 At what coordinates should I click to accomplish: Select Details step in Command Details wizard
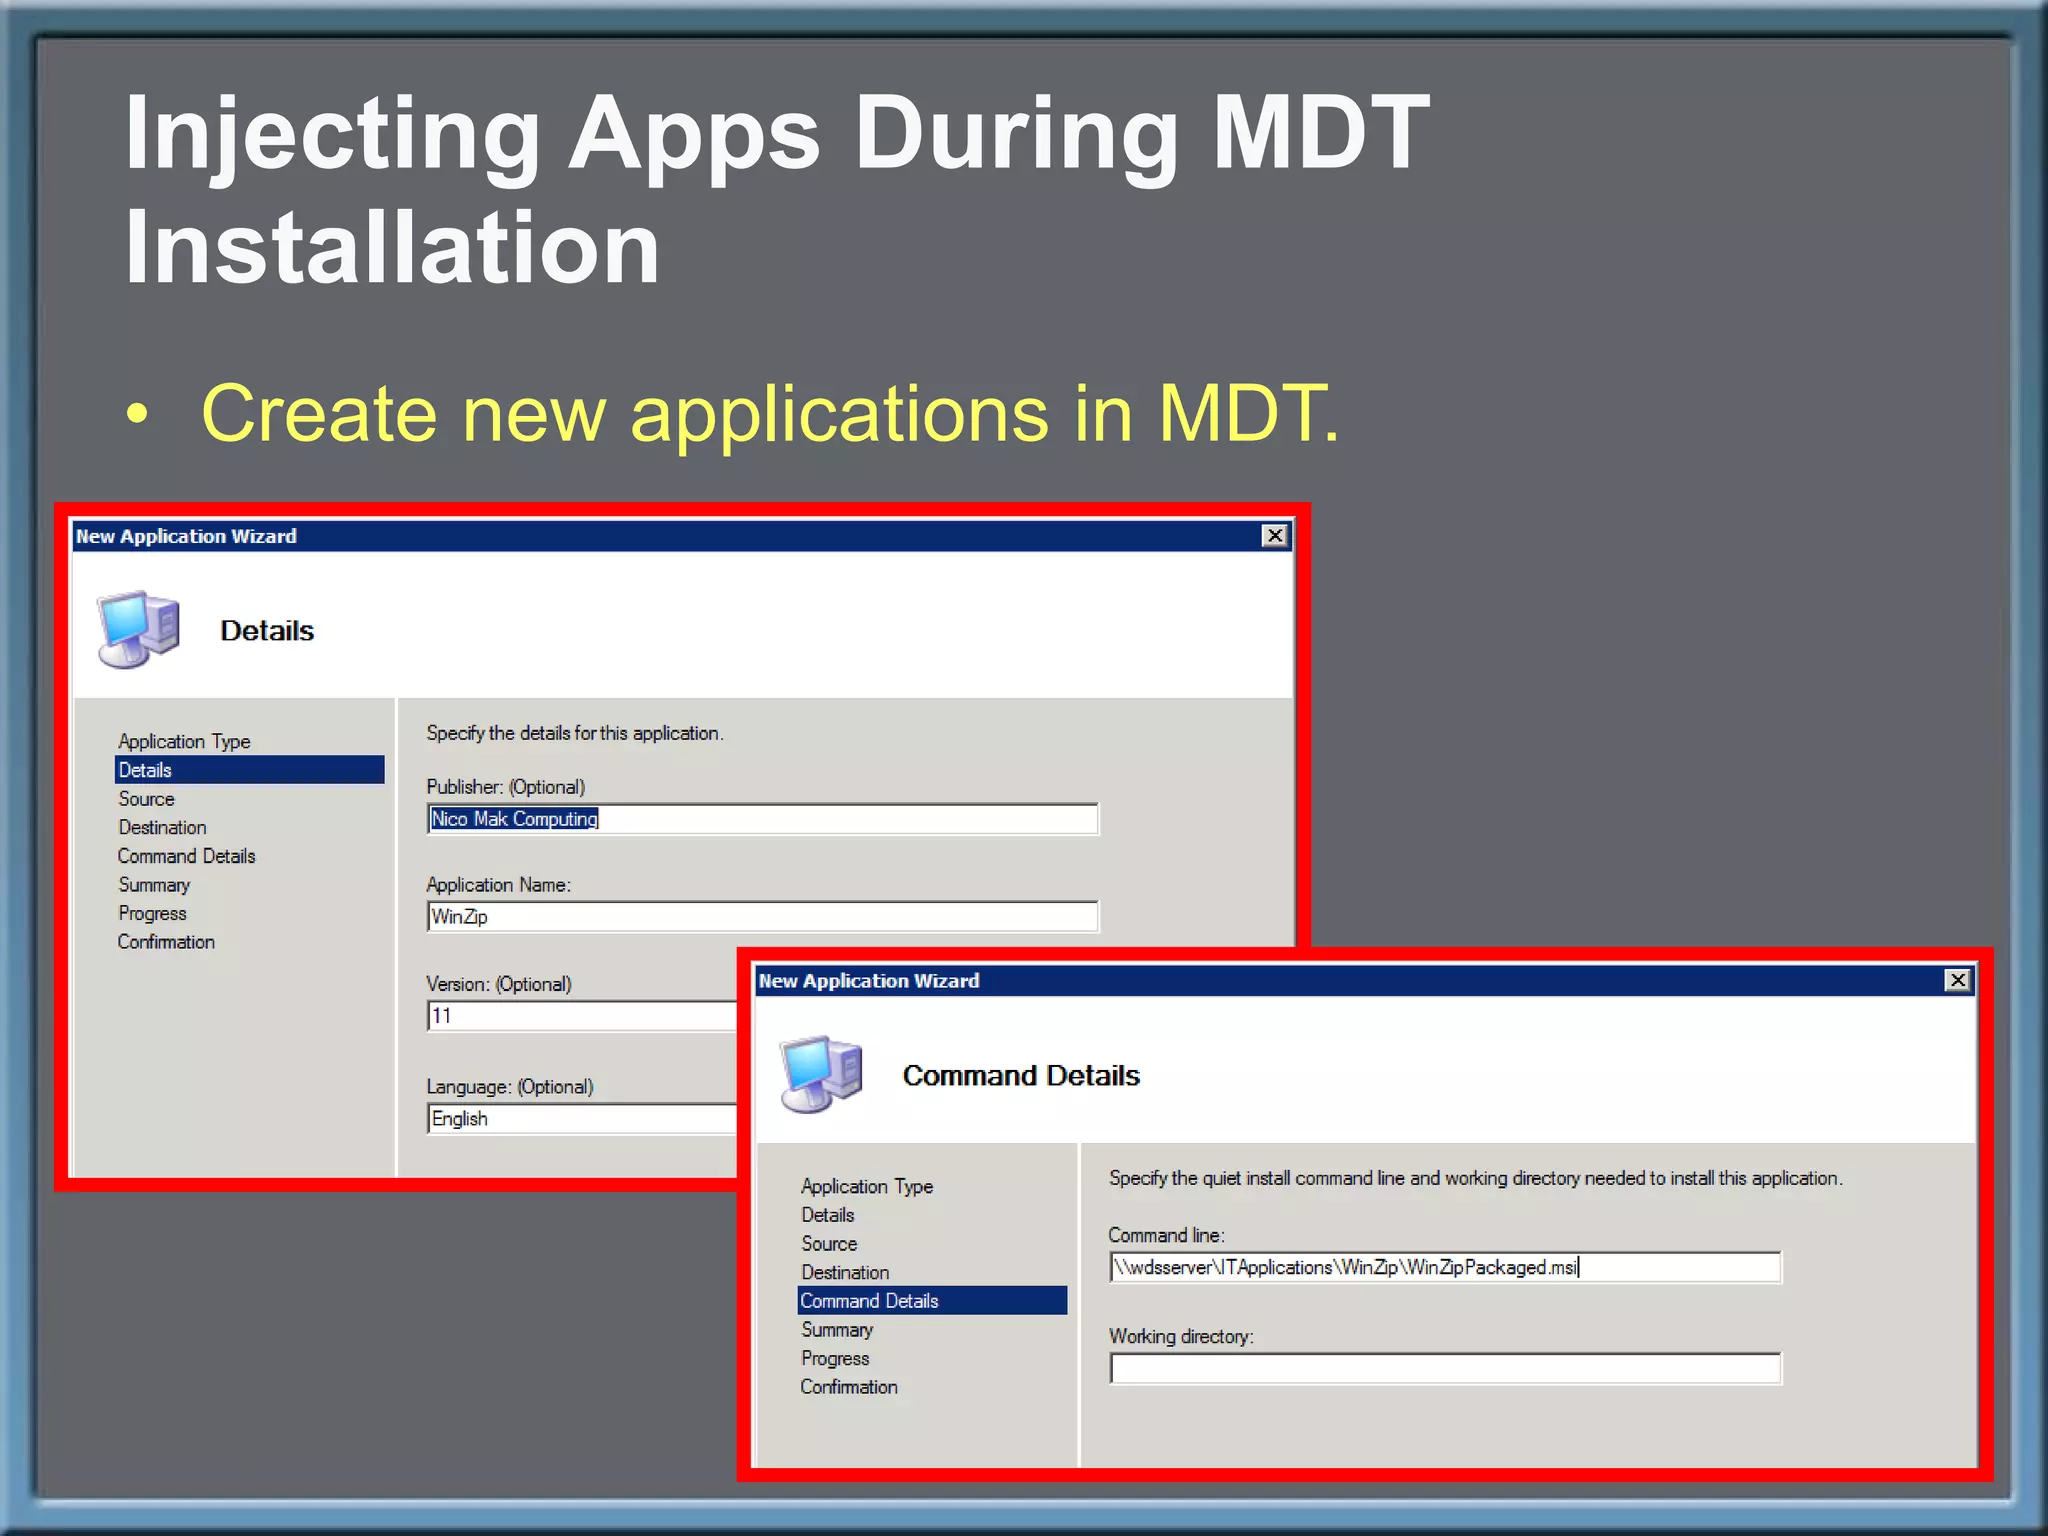coord(827,1215)
